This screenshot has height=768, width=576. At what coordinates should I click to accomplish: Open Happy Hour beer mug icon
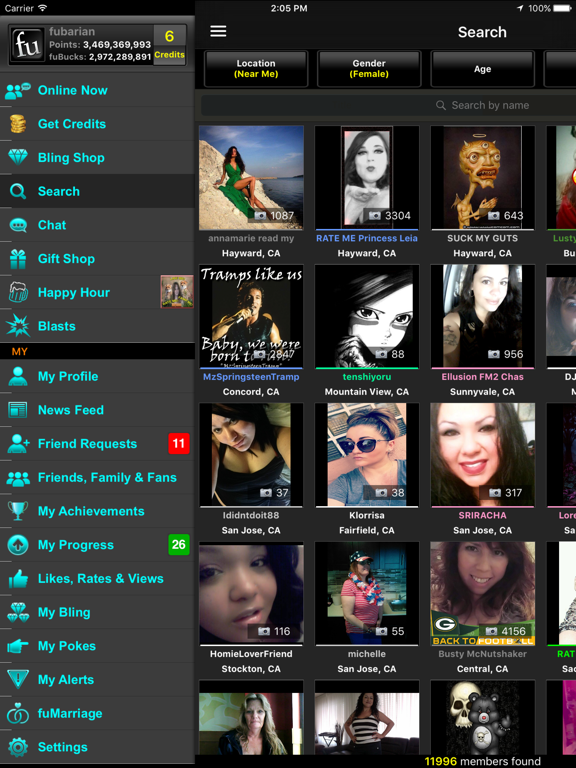coord(18,292)
